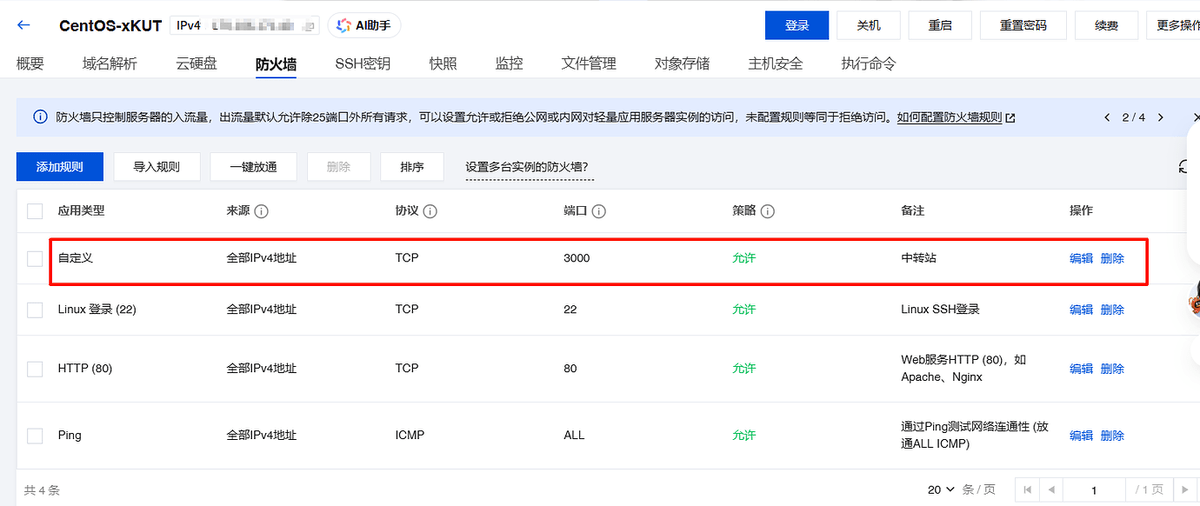
Task: Select the 自定义 port 3000 rule checkbox
Action: click(x=35, y=258)
